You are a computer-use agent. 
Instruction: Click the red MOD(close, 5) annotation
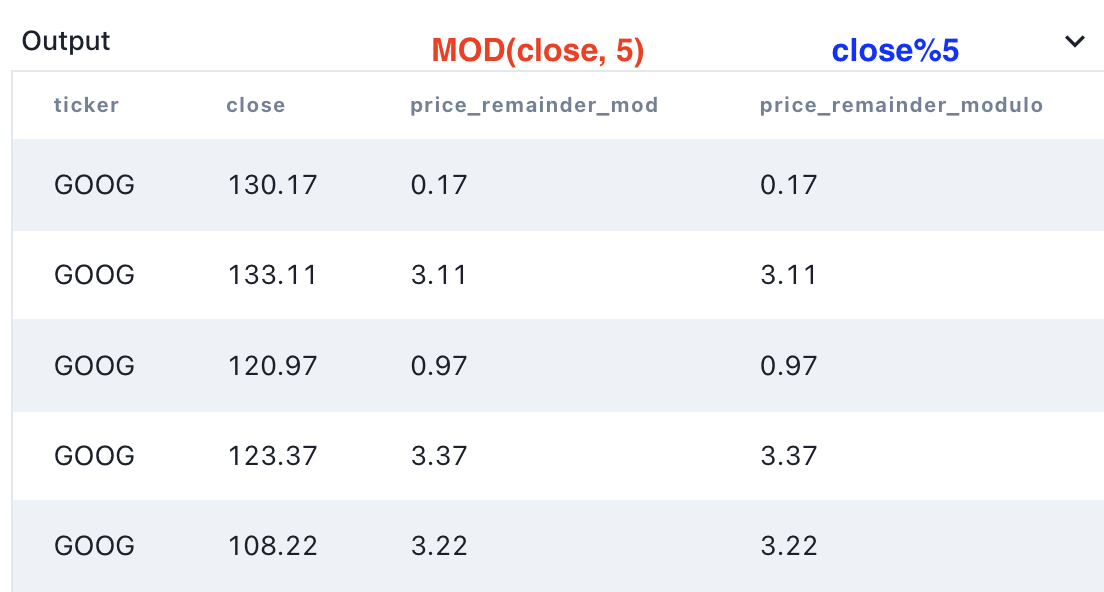(x=538, y=51)
